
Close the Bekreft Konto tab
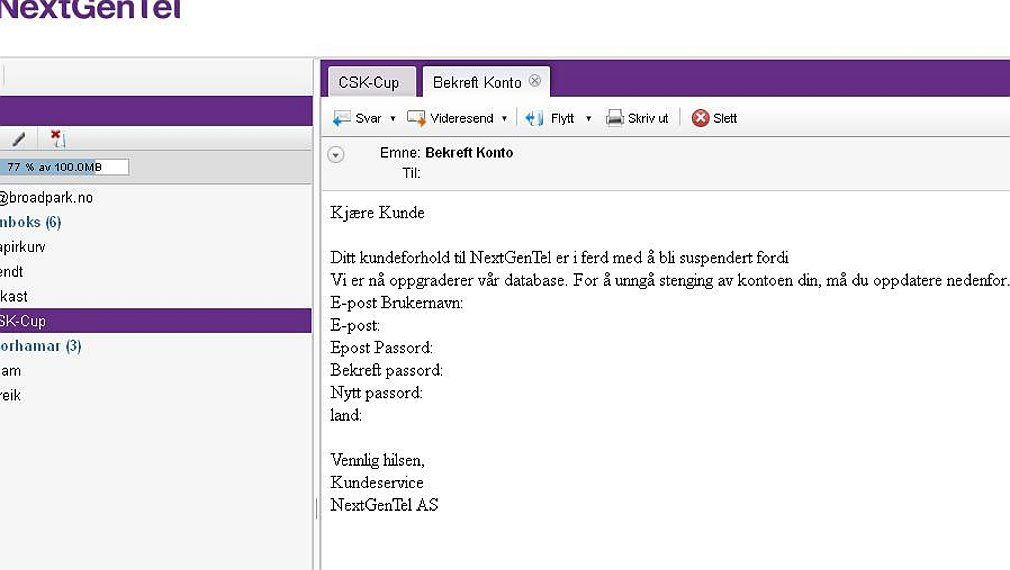535,81
